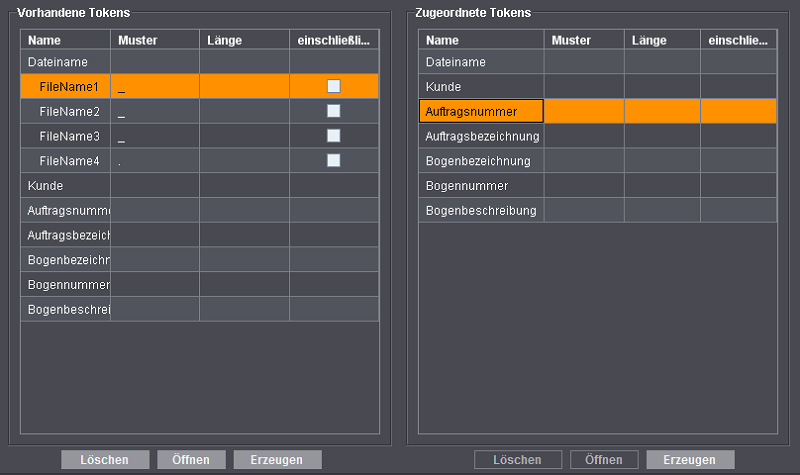Tick the checkbox for FileName4

click(334, 160)
